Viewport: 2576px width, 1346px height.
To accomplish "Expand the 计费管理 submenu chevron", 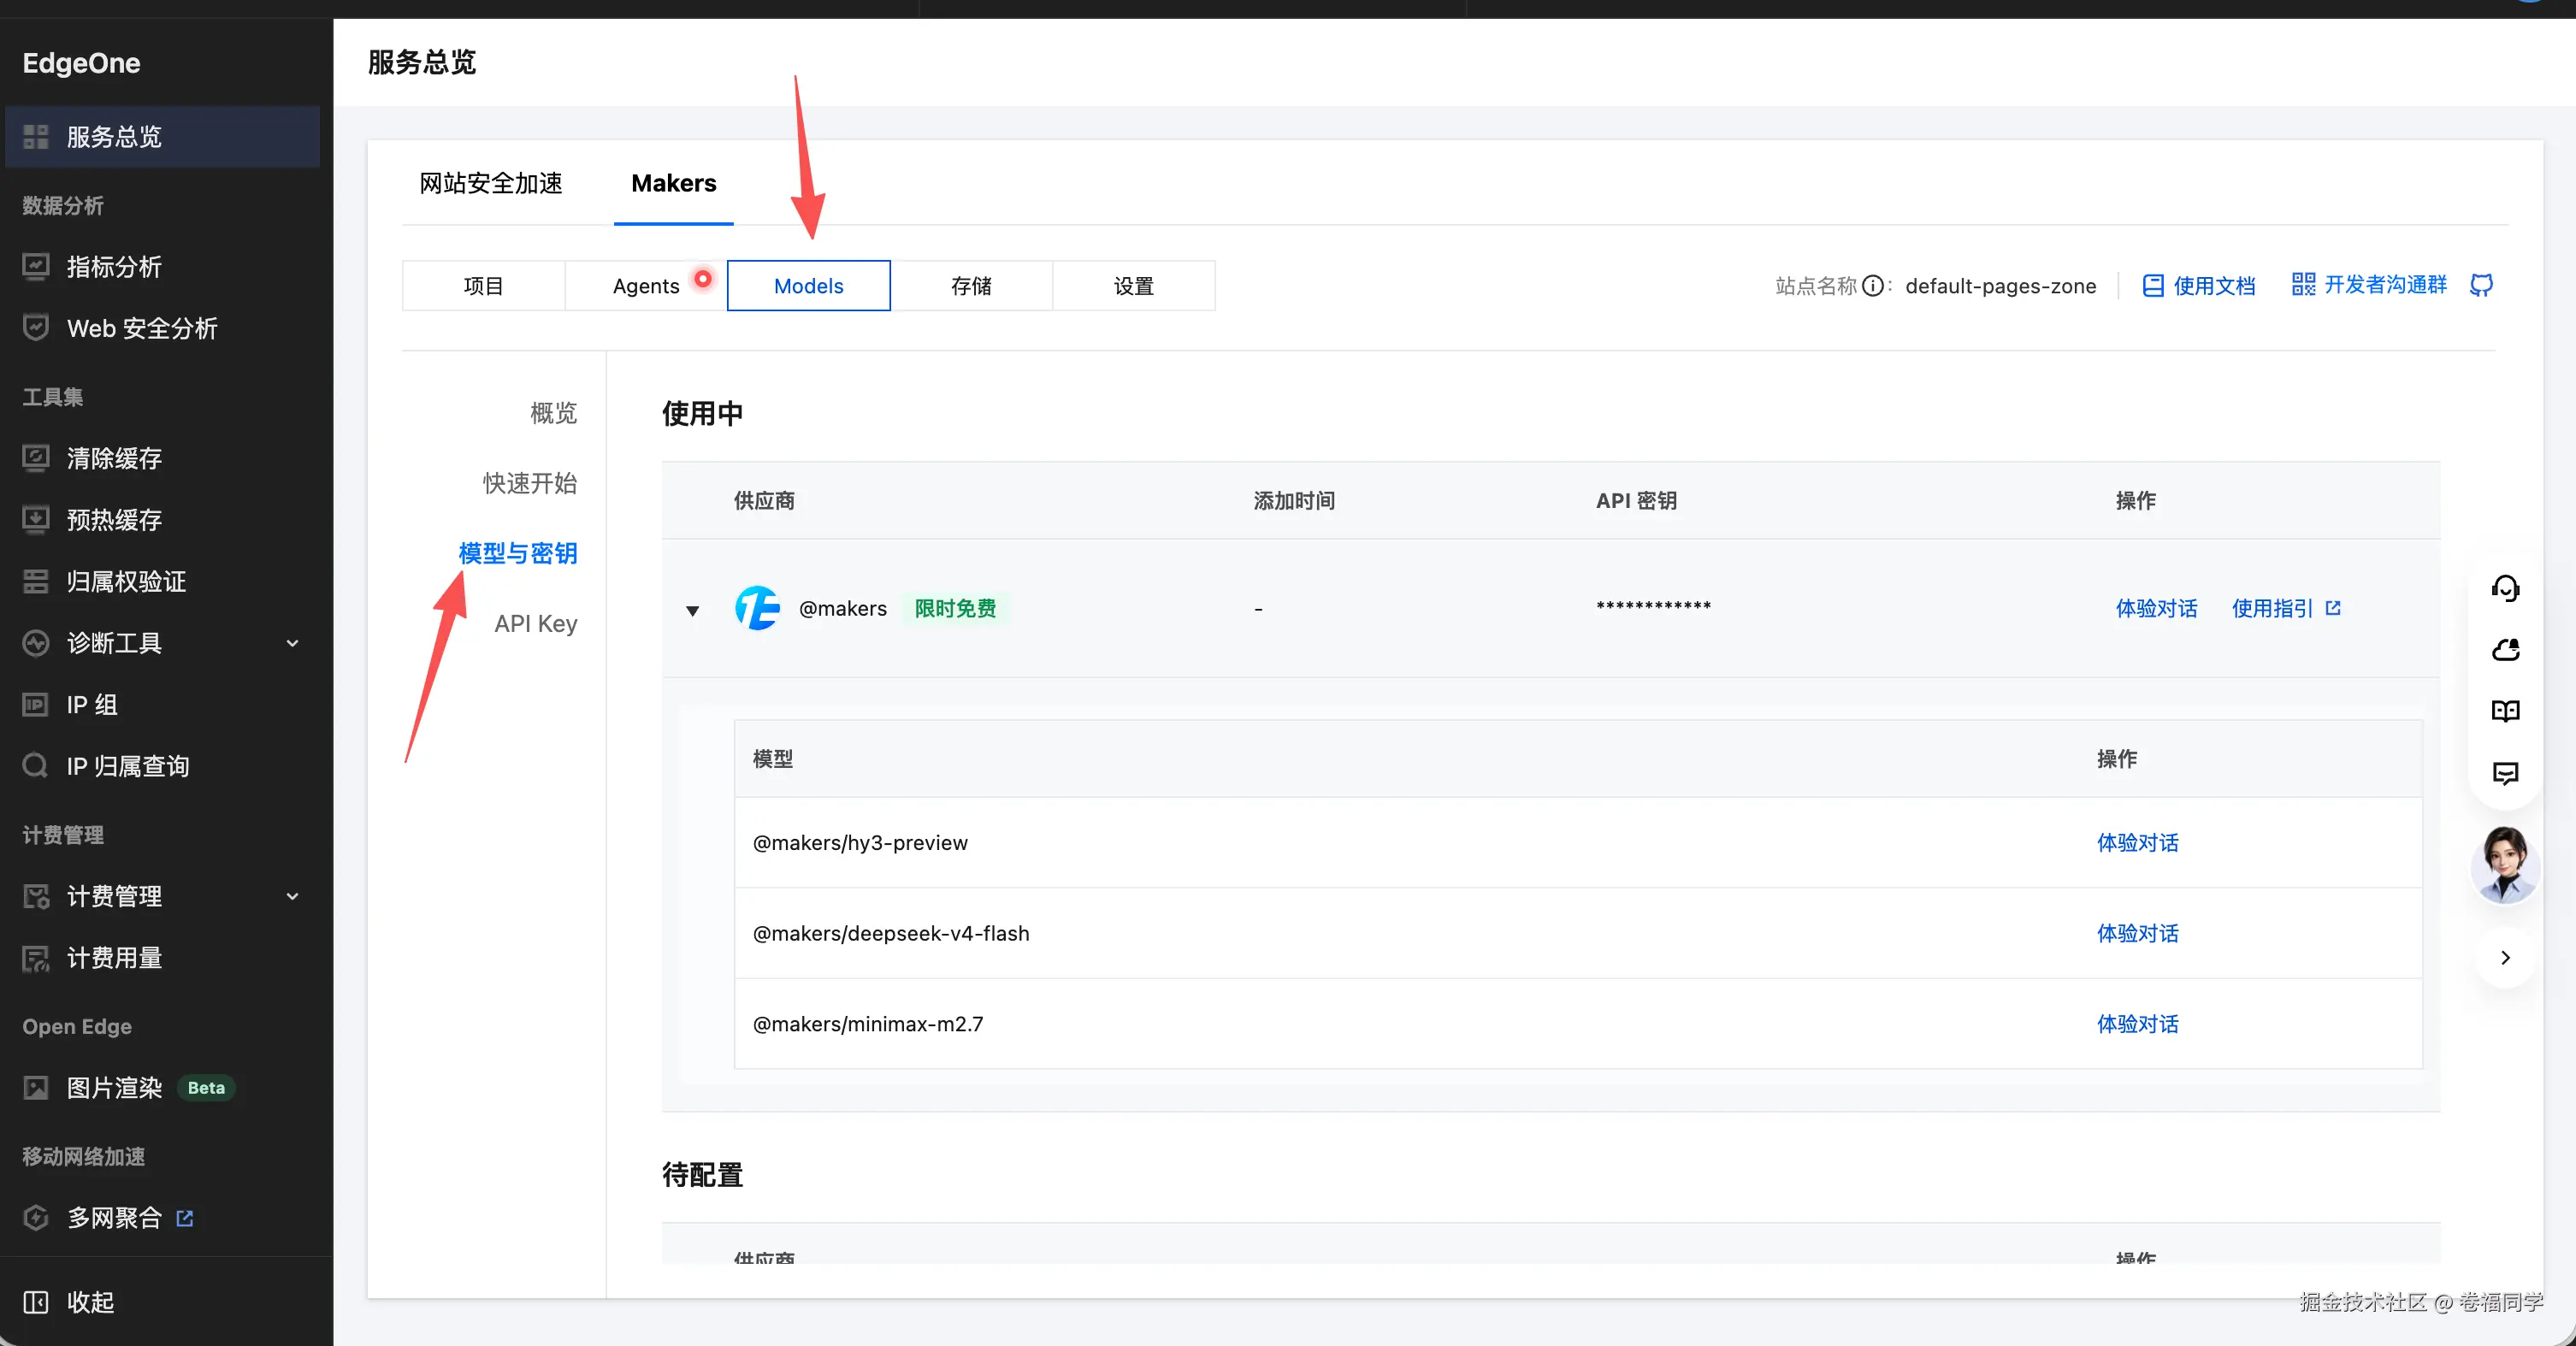I will (x=293, y=896).
